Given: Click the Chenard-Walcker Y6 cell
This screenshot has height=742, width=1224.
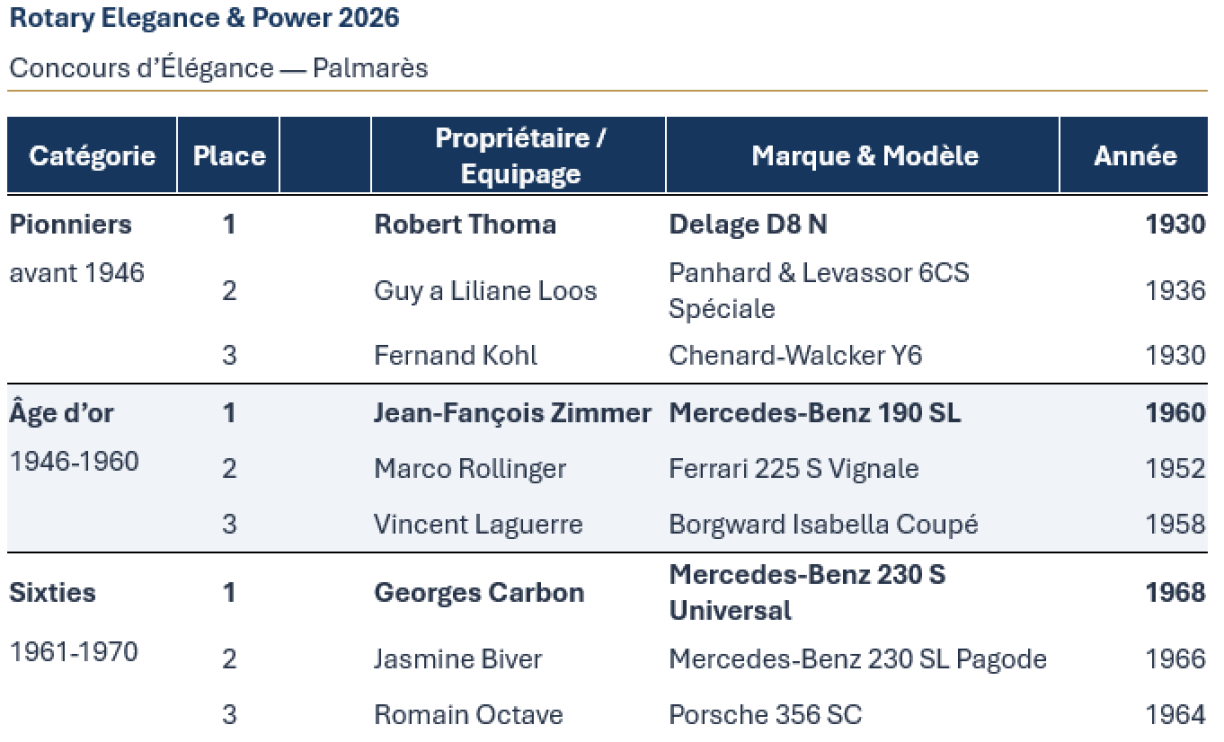Looking at the screenshot, I should [796, 355].
